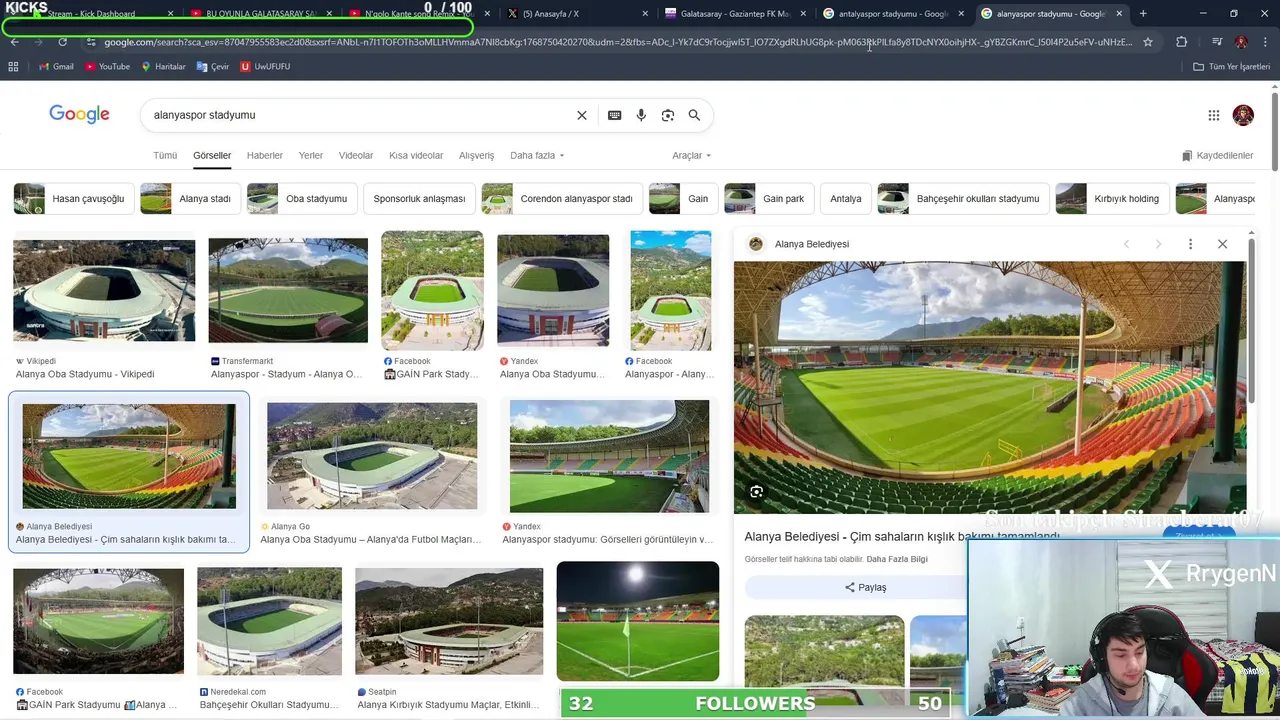Switch to the Alışveriş tab

click(x=476, y=155)
